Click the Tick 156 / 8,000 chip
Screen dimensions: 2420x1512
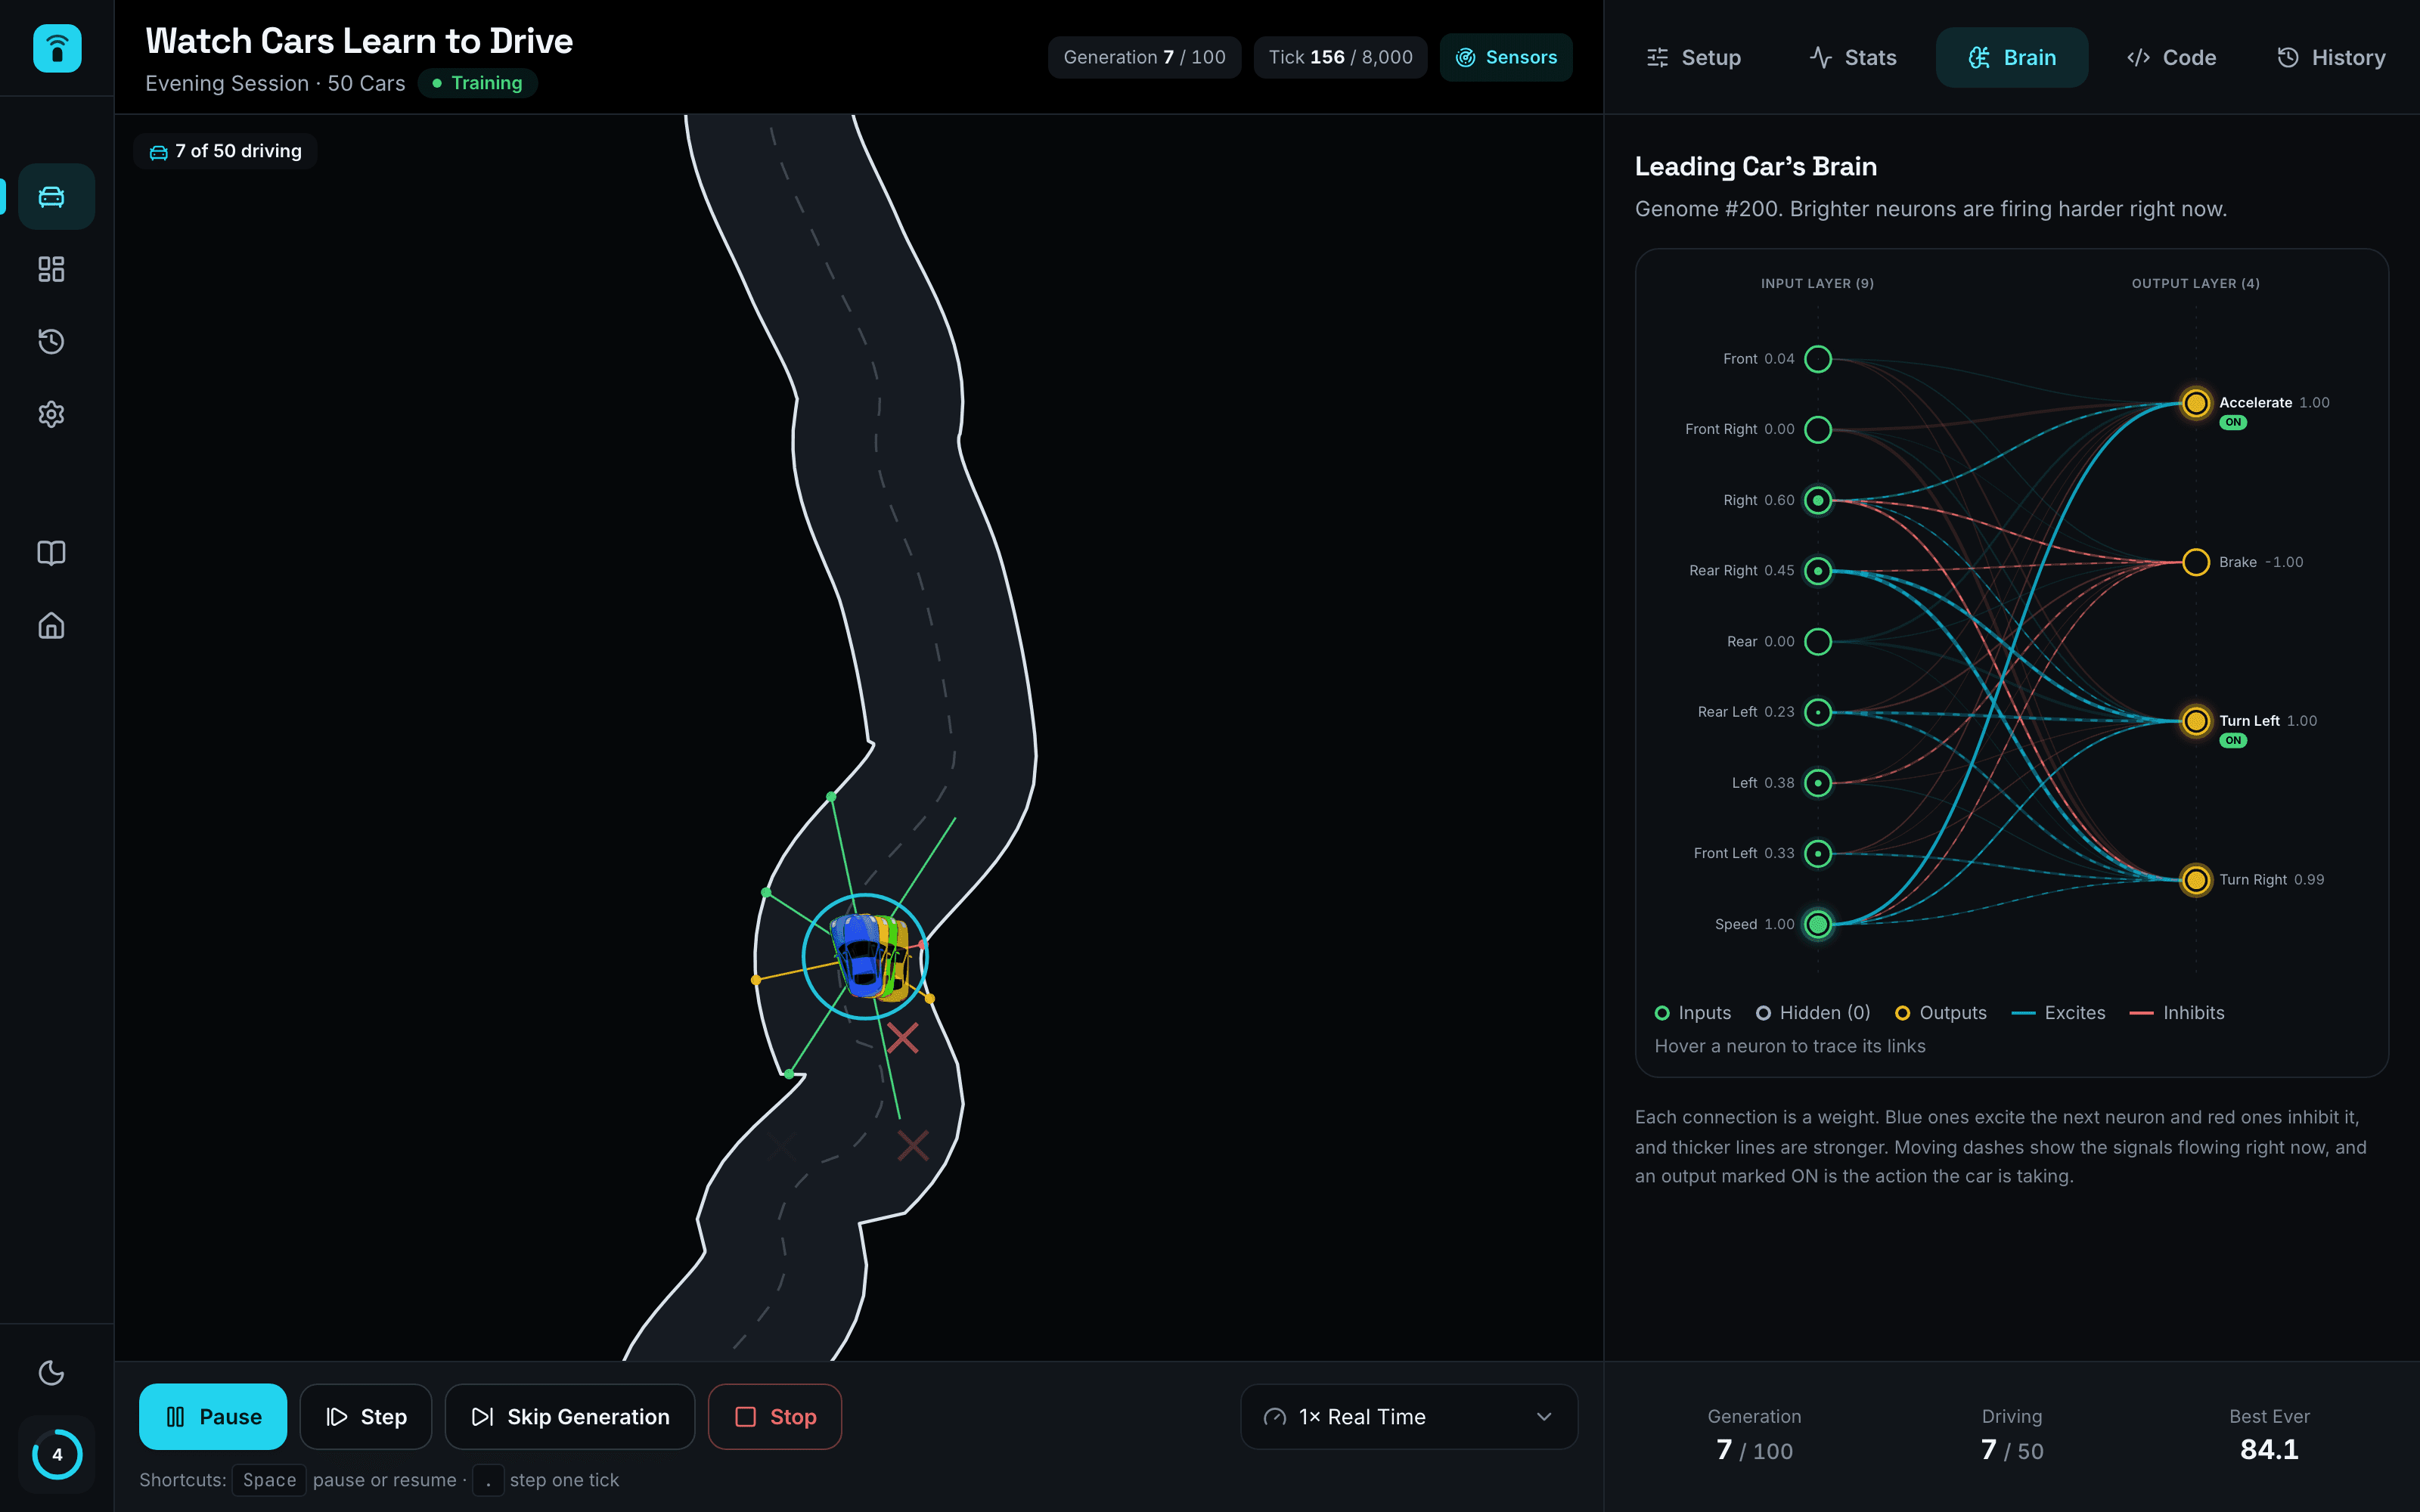coord(1340,57)
